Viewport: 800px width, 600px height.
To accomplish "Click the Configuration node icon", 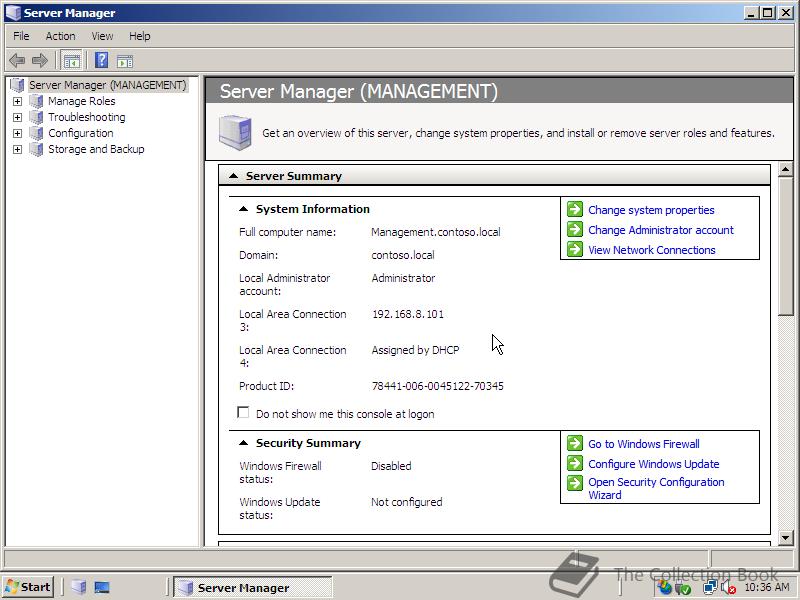I will point(36,133).
